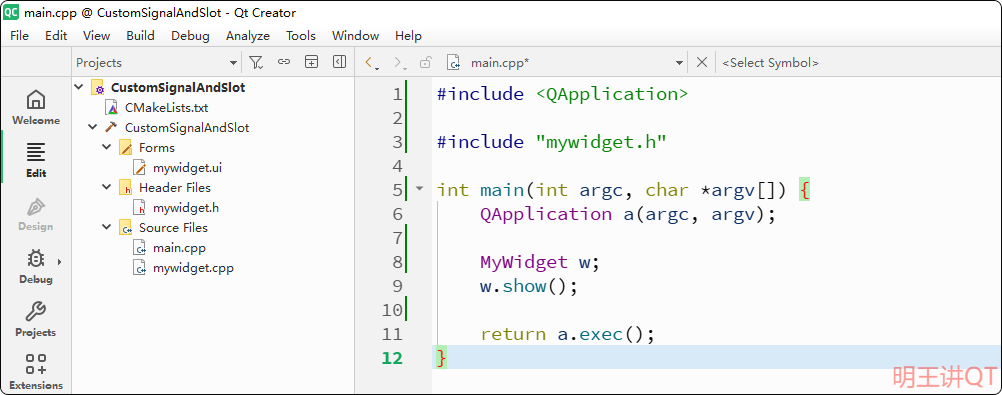Select the Forms folder label
The image size is (1002, 395).
(x=157, y=148)
